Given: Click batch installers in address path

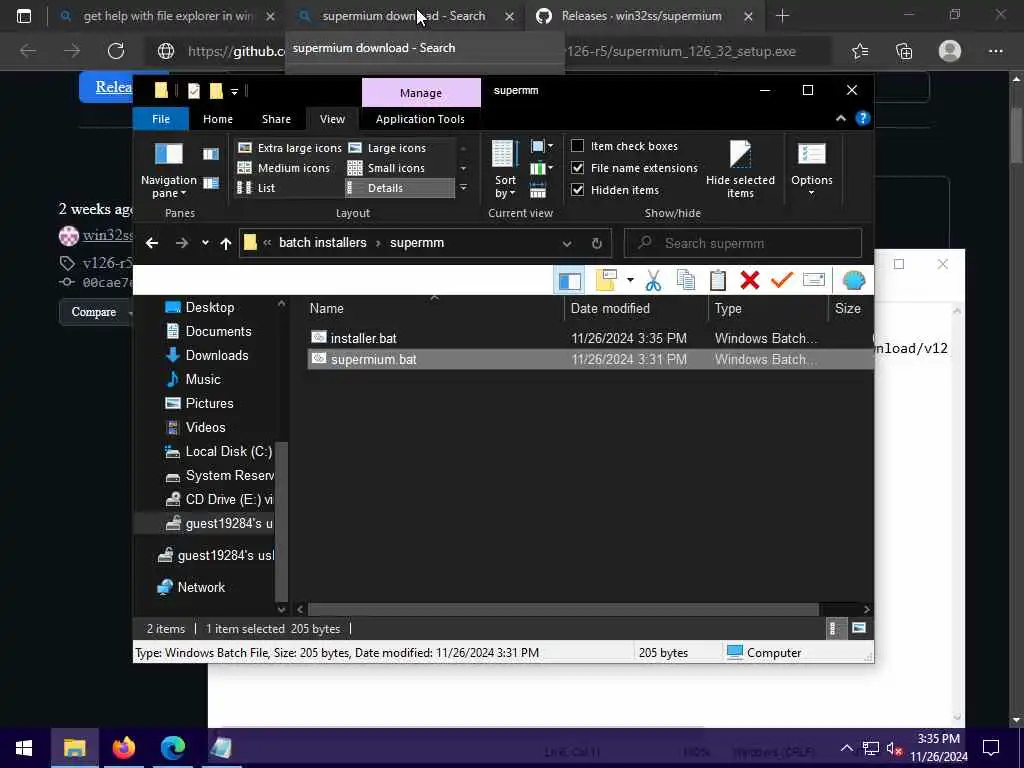Looking at the screenshot, I should point(323,243).
